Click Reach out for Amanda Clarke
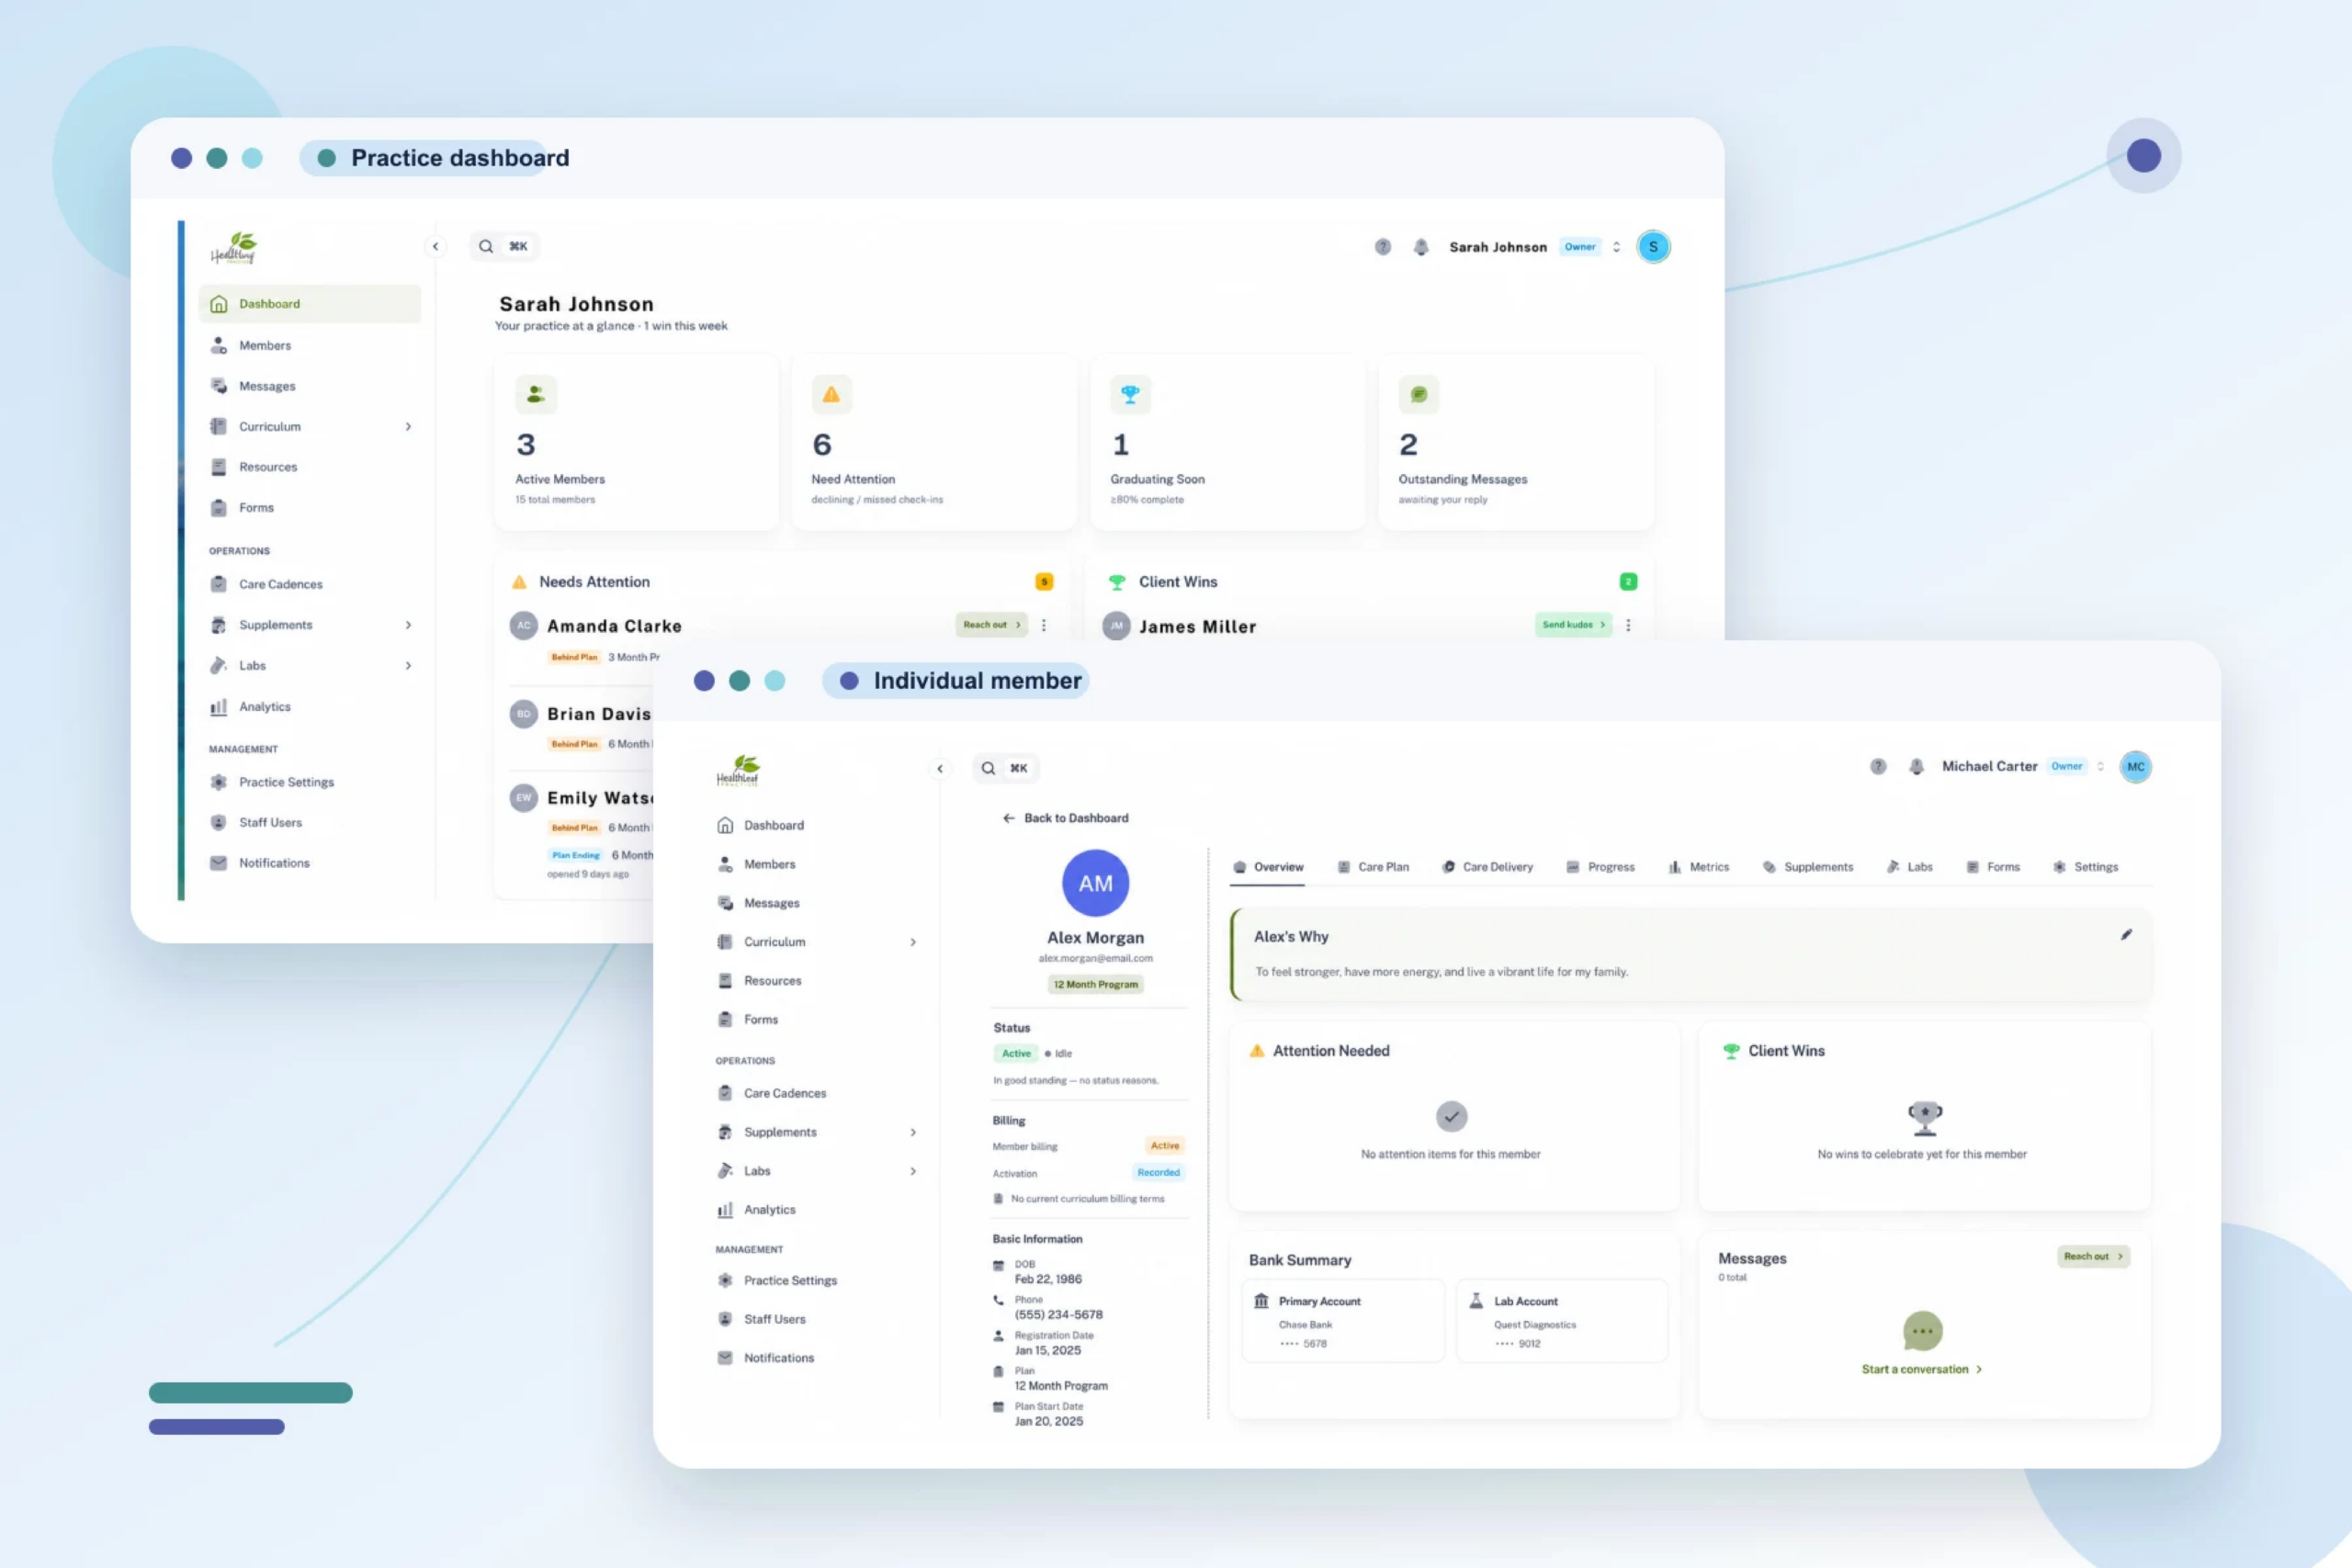This screenshot has width=2352, height=1568. (x=991, y=625)
